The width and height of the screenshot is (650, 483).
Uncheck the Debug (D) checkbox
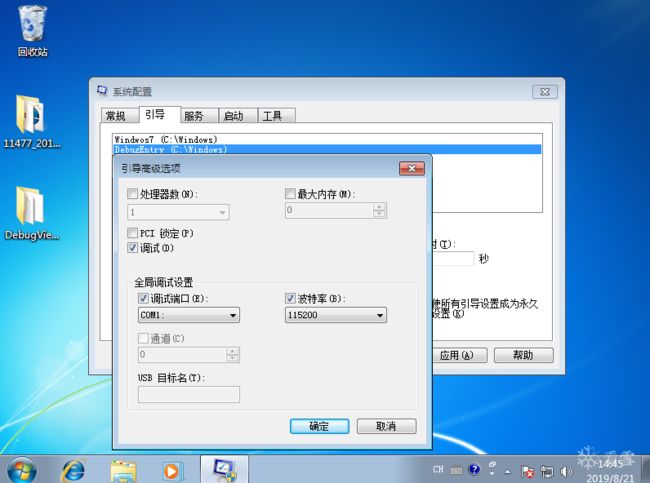pos(132,248)
